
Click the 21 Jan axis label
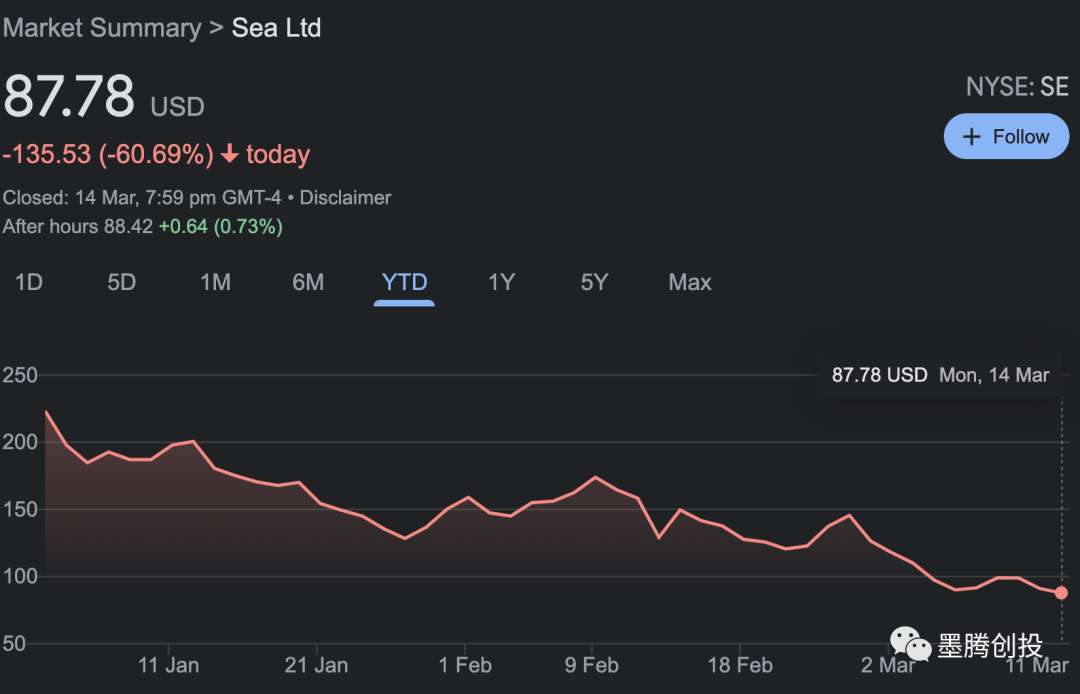(316, 665)
